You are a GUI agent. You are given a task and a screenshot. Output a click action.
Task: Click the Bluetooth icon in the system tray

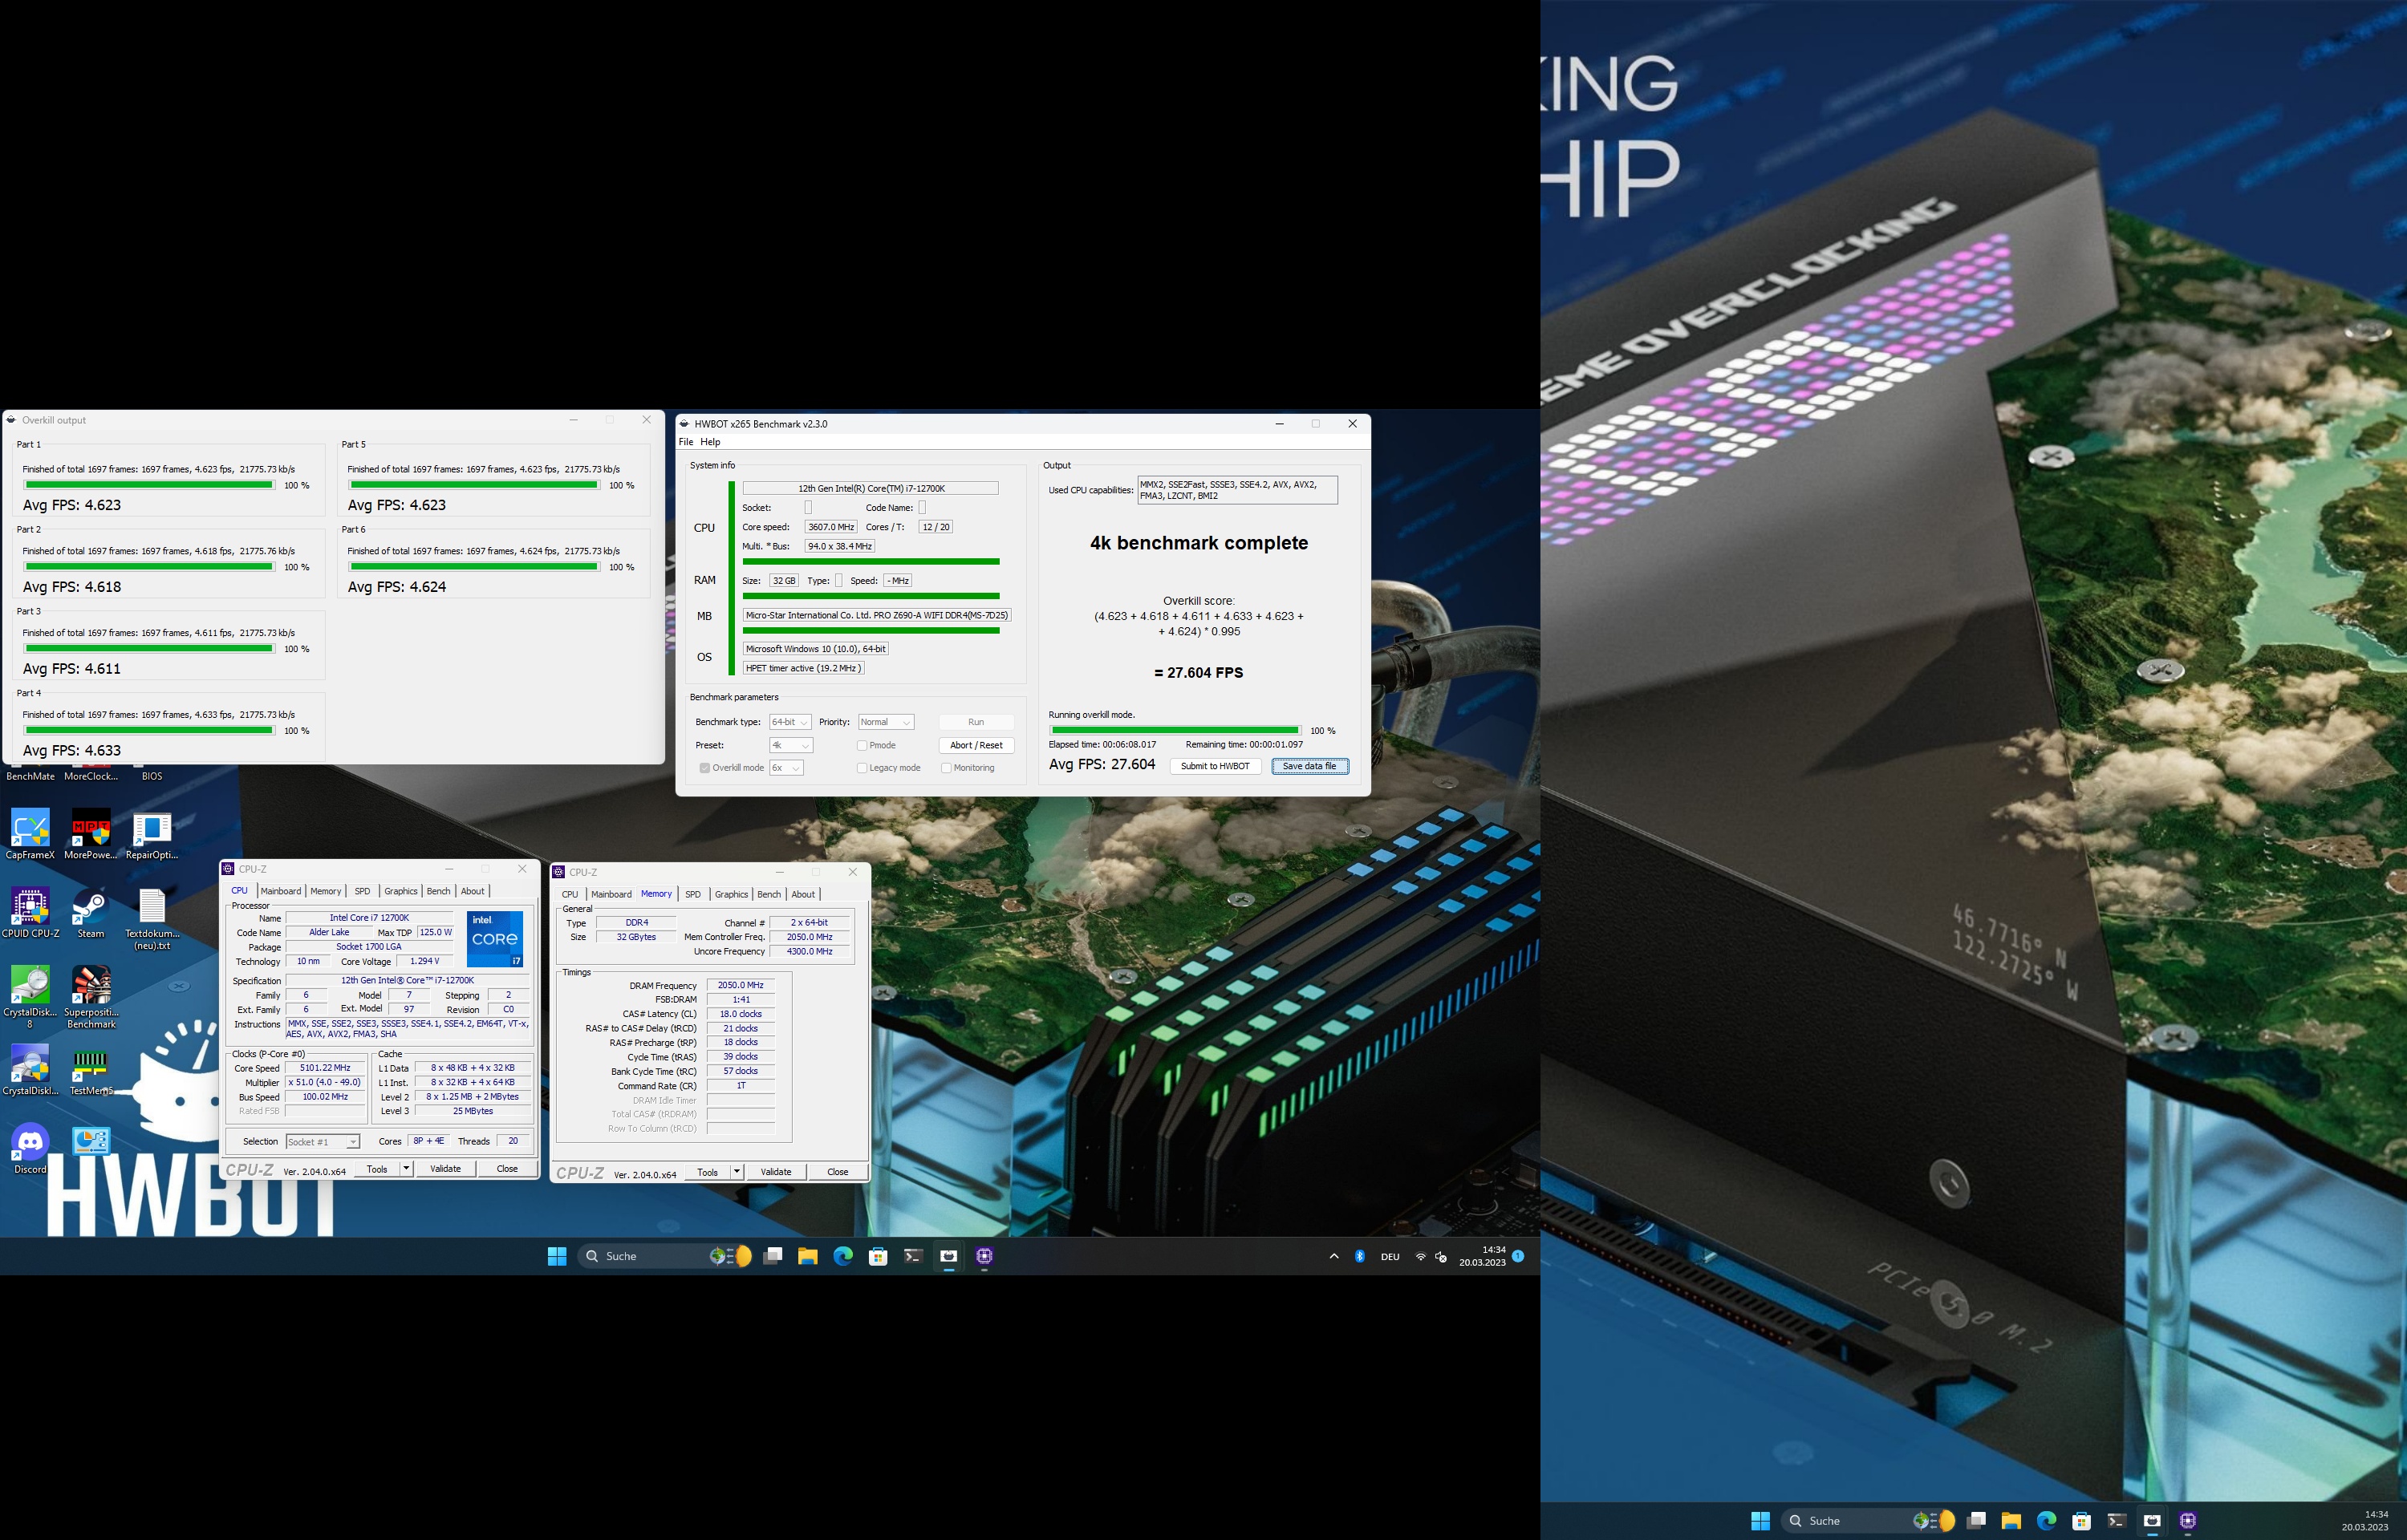1359,1256
